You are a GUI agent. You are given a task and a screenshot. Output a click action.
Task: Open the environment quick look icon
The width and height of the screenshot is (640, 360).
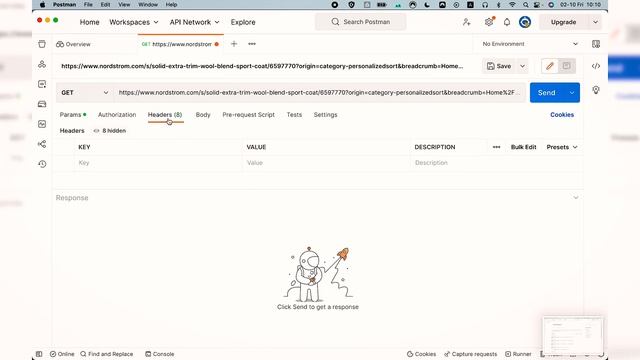[596, 44]
